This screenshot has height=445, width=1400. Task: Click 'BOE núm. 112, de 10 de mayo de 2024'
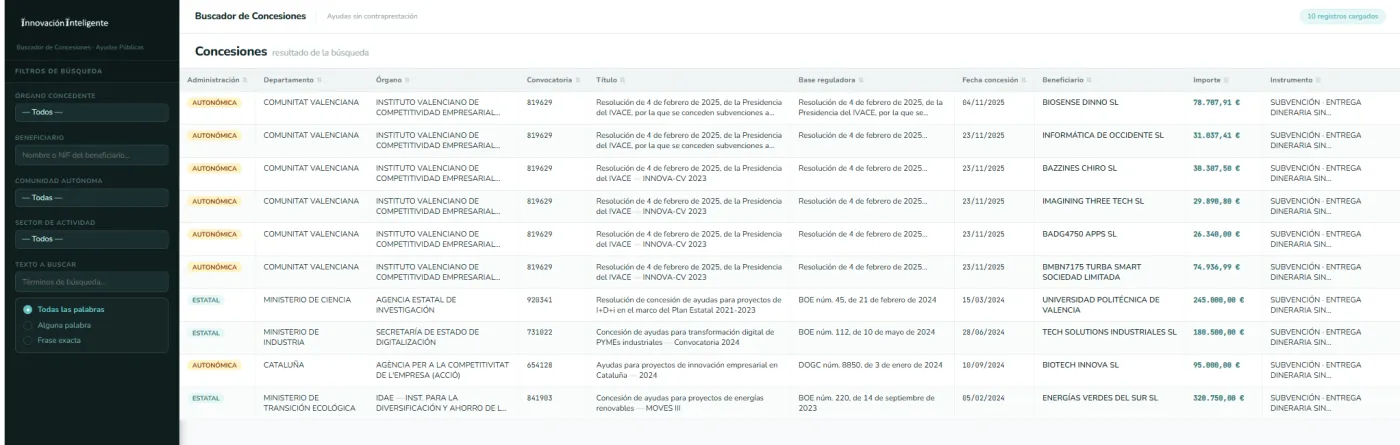867,332
